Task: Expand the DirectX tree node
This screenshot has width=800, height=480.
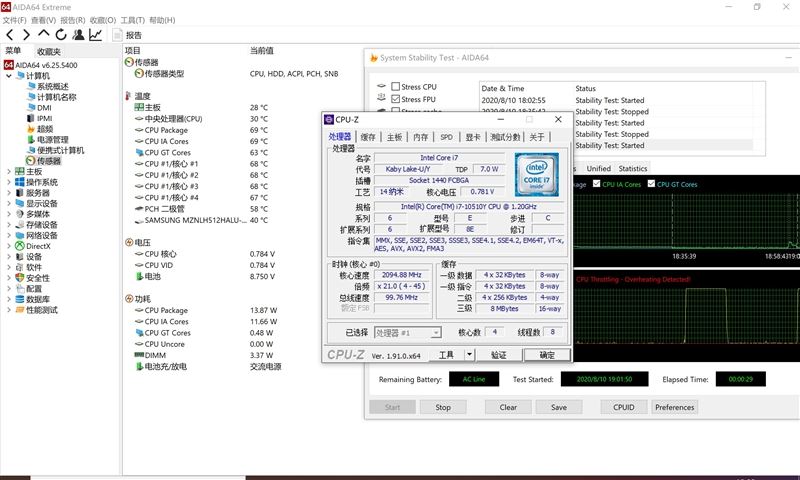Action: (9, 246)
